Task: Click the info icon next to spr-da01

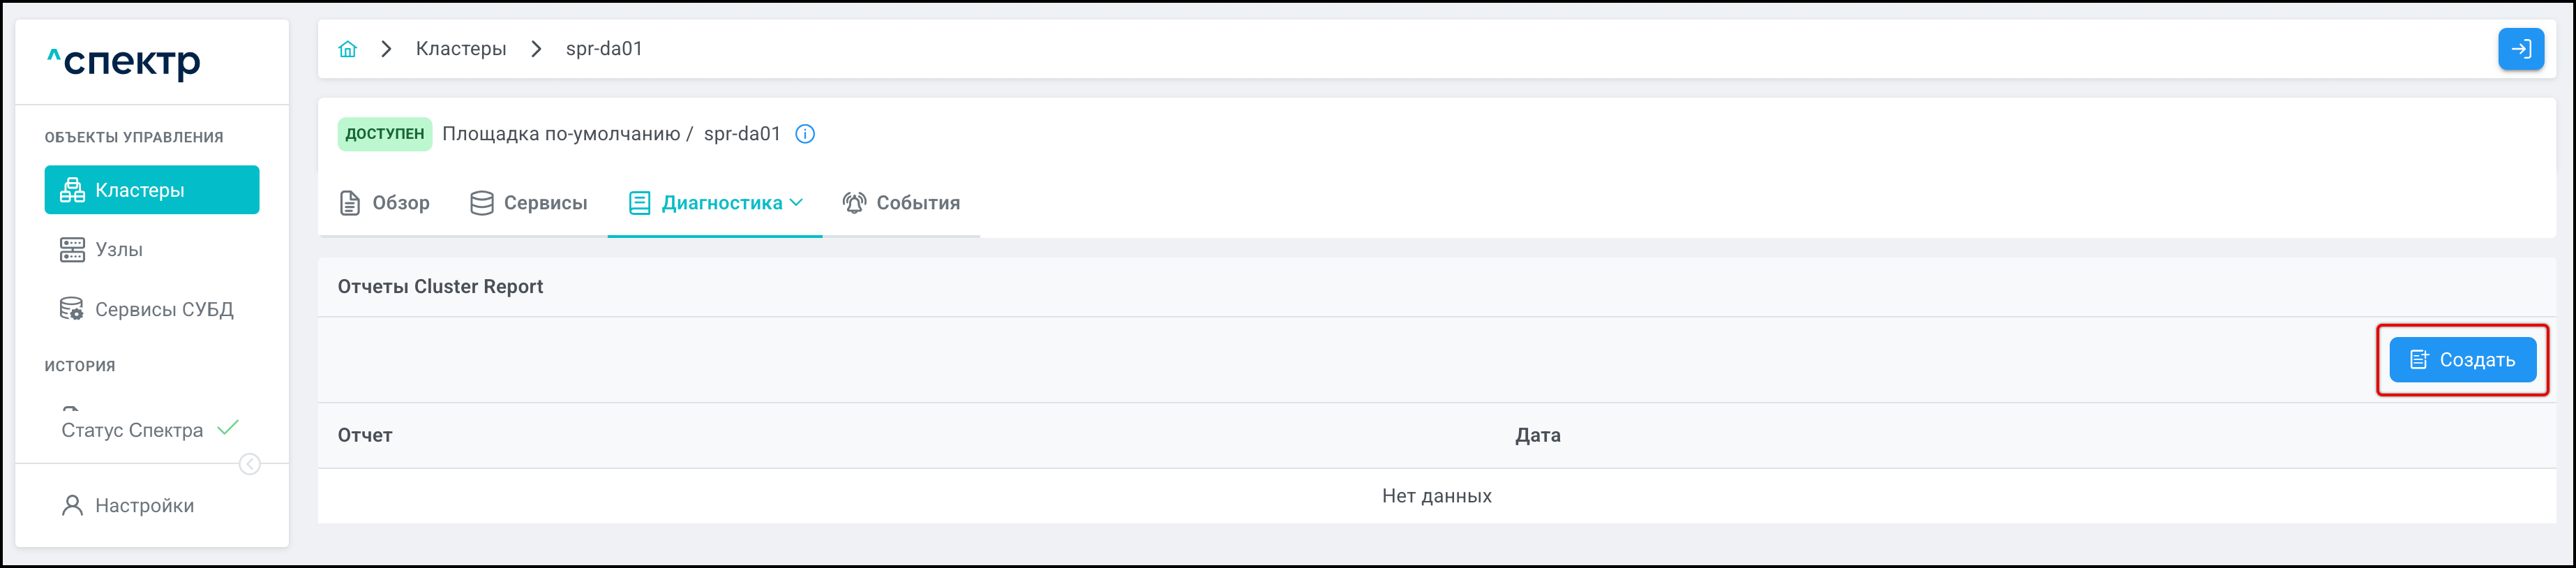Action: 805,134
